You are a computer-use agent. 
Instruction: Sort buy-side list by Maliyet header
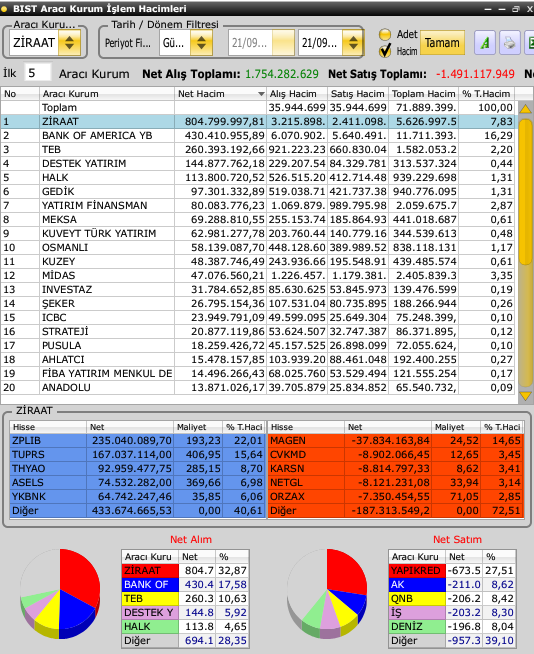coord(198,427)
